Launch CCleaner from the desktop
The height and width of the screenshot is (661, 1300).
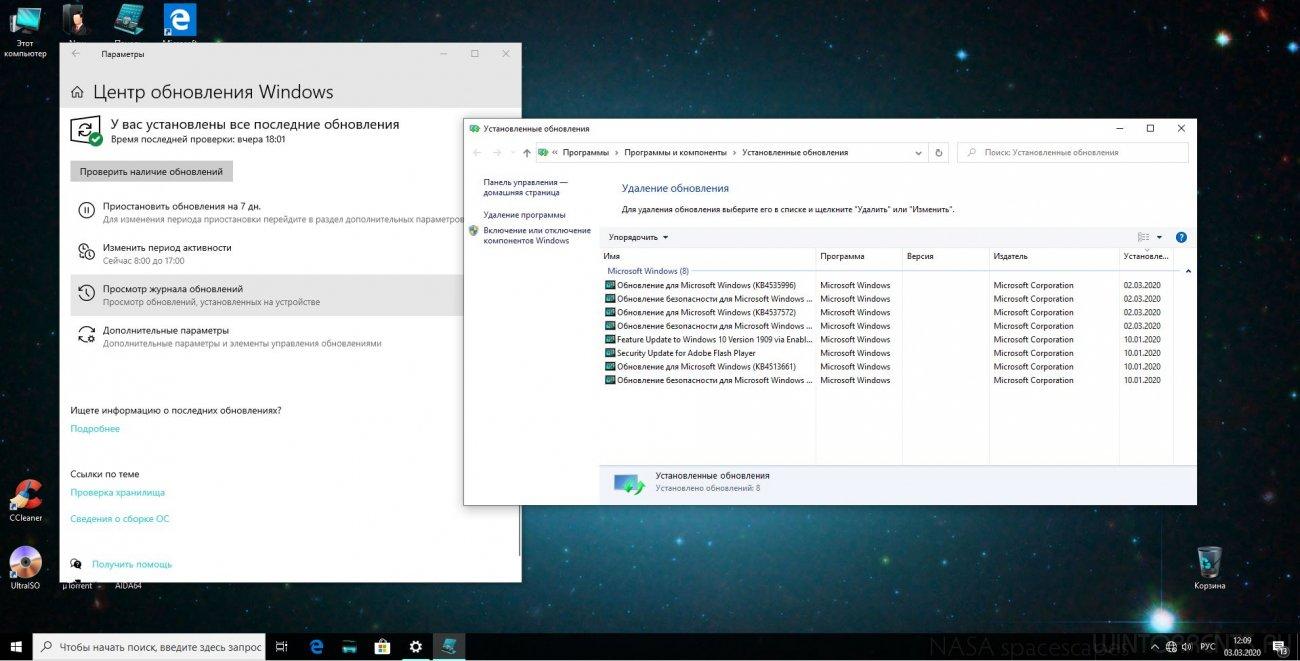[25, 500]
